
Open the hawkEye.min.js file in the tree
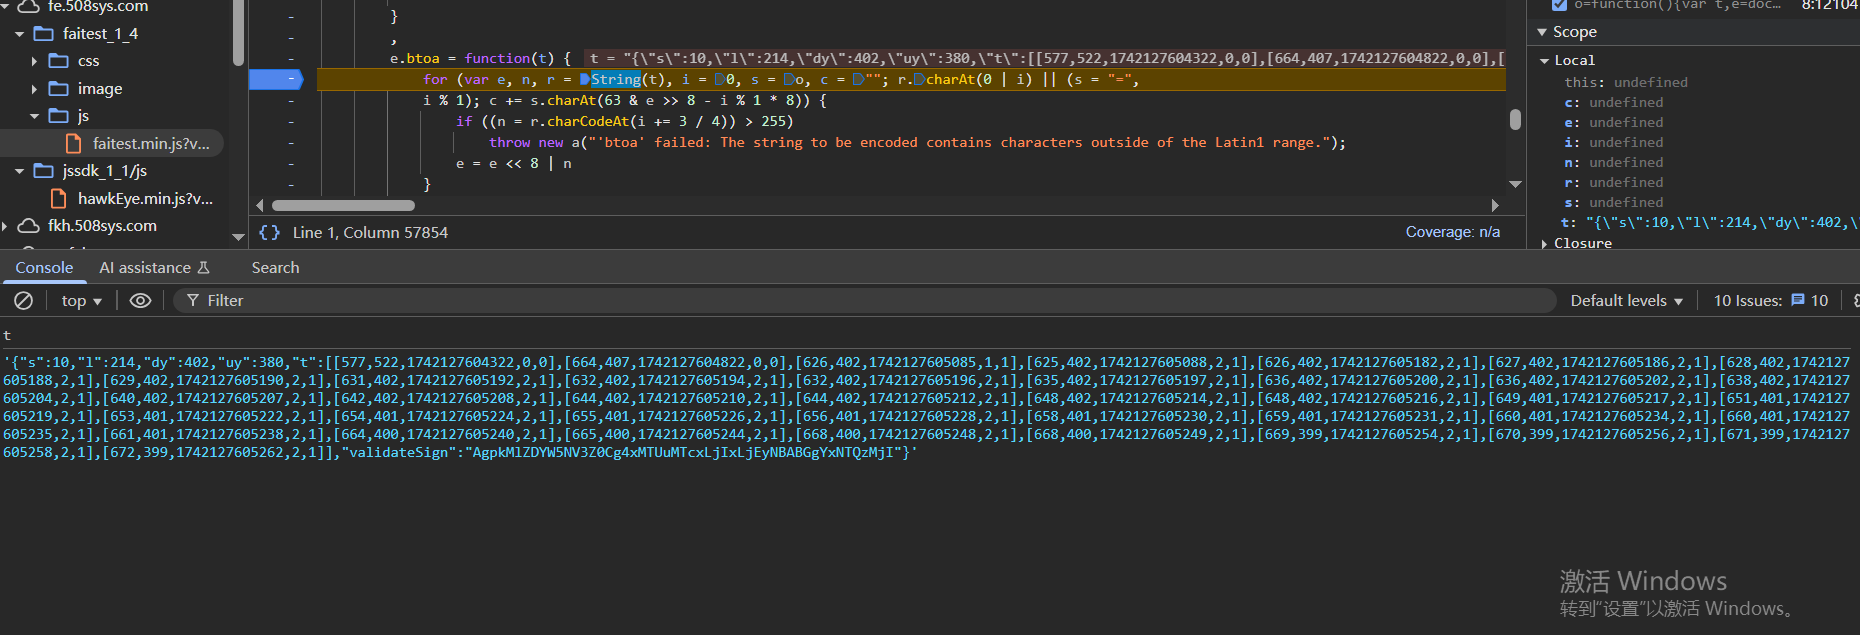[145, 199]
